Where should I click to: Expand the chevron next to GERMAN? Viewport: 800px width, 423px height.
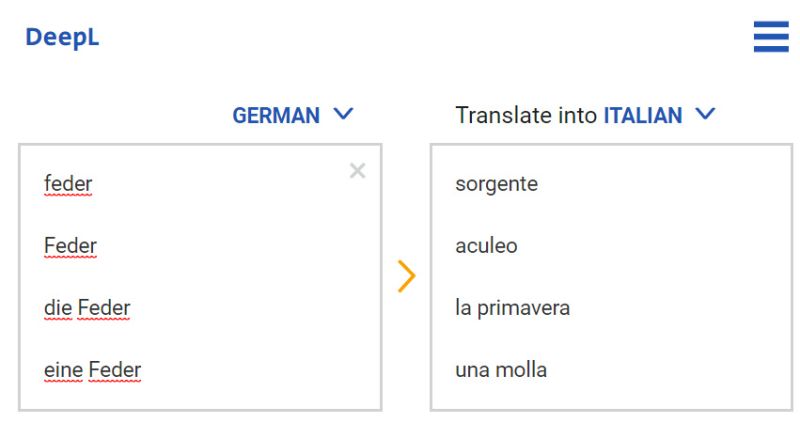pyautogui.click(x=343, y=113)
